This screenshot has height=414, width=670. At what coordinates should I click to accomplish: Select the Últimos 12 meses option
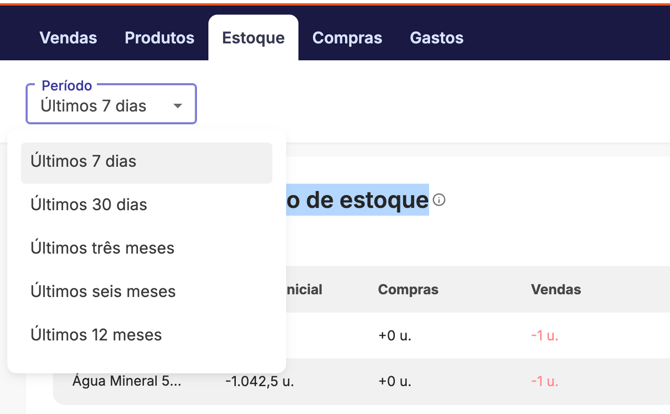click(x=146, y=335)
